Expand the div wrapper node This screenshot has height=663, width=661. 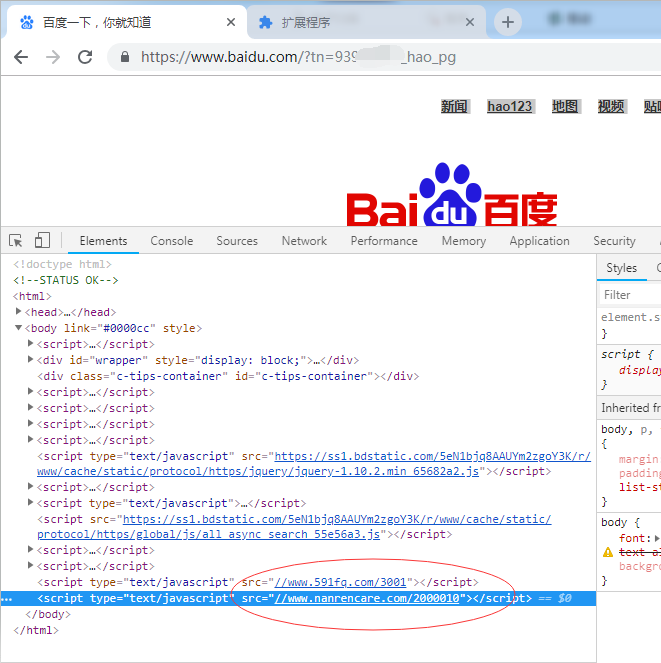click(31, 360)
